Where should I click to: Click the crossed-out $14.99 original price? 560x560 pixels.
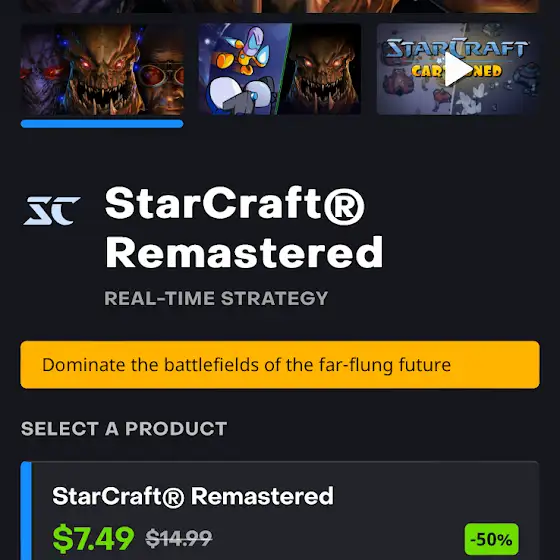coord(179,539)
